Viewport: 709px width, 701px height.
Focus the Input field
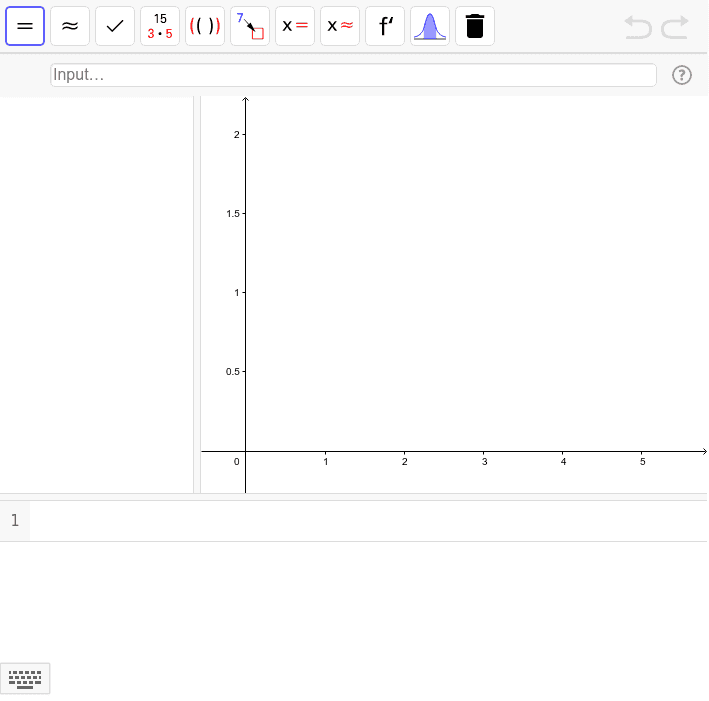coord(353,75)
